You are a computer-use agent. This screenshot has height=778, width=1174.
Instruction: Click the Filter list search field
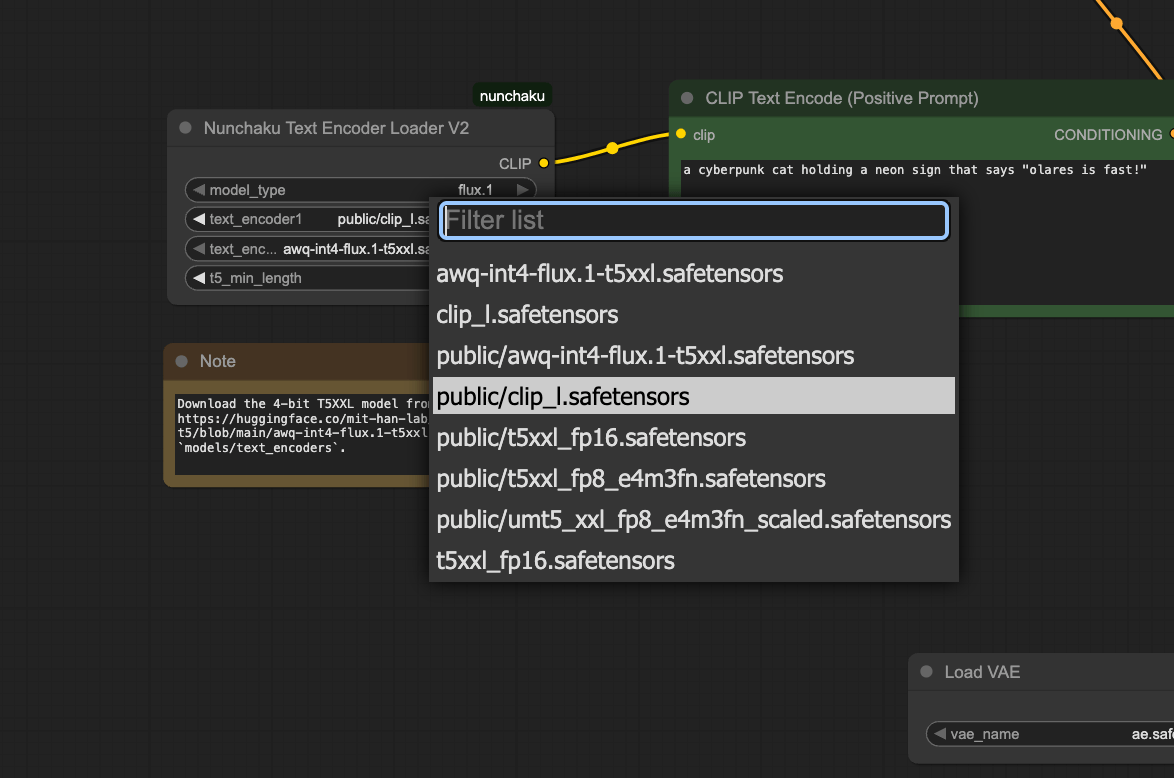click(693, 220)
